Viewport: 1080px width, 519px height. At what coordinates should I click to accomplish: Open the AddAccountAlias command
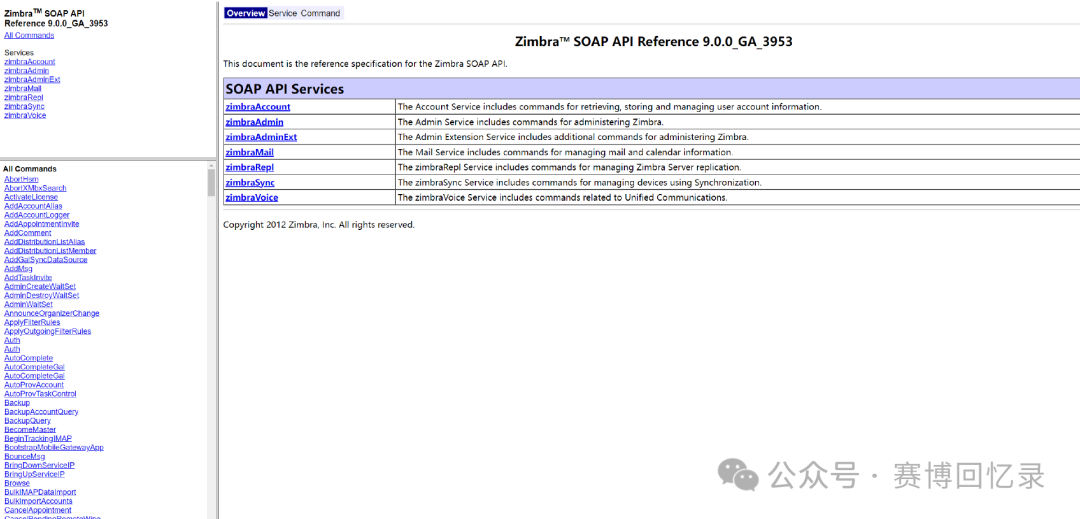33,206
